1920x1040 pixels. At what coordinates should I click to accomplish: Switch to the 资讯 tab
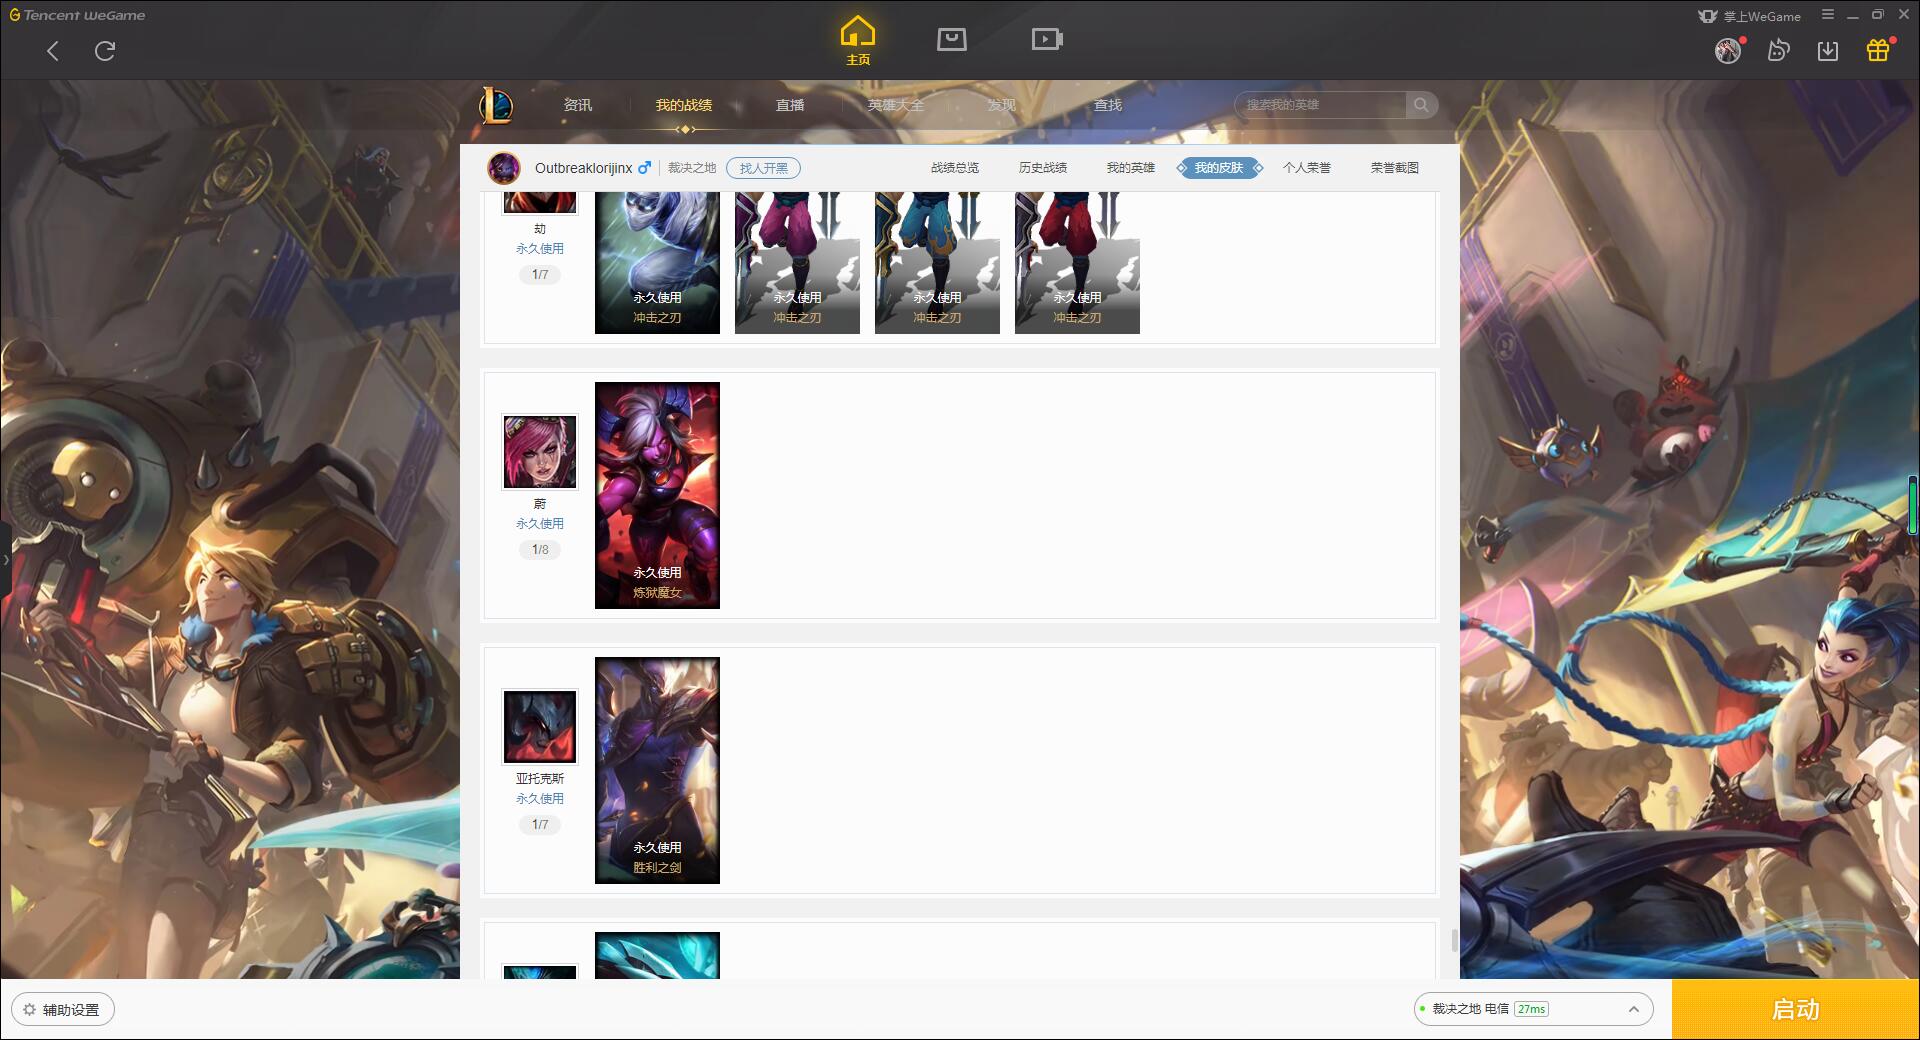pos(578,105)
